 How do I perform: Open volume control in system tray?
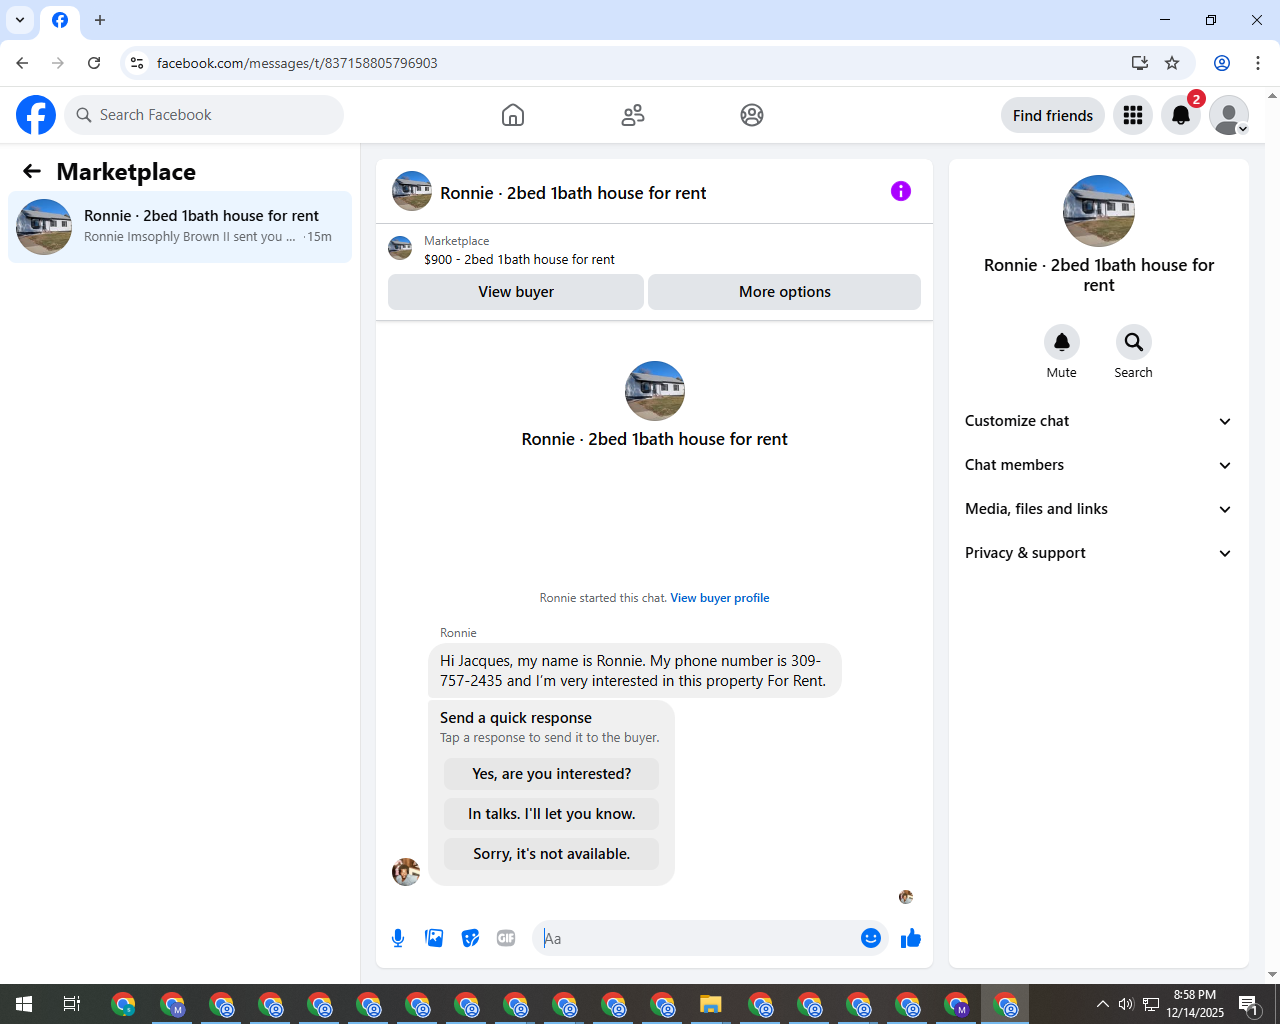point(1126,1004)
